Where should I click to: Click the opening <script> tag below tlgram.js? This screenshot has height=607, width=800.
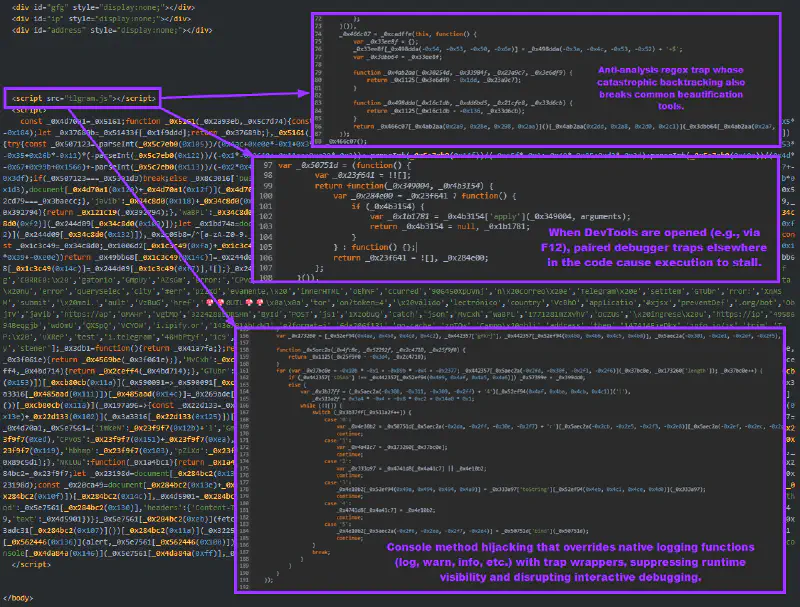click(34, 110)
